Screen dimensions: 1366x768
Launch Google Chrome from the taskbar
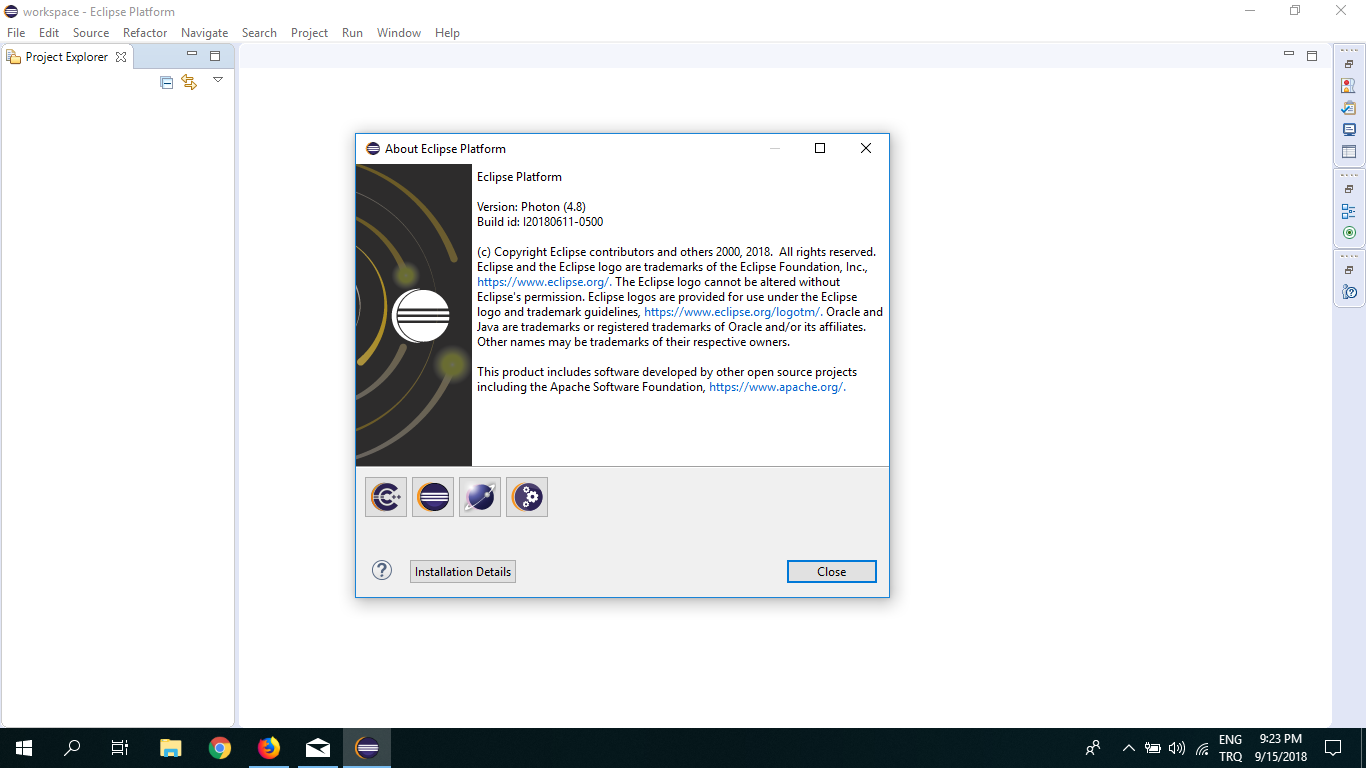(220, 748)
